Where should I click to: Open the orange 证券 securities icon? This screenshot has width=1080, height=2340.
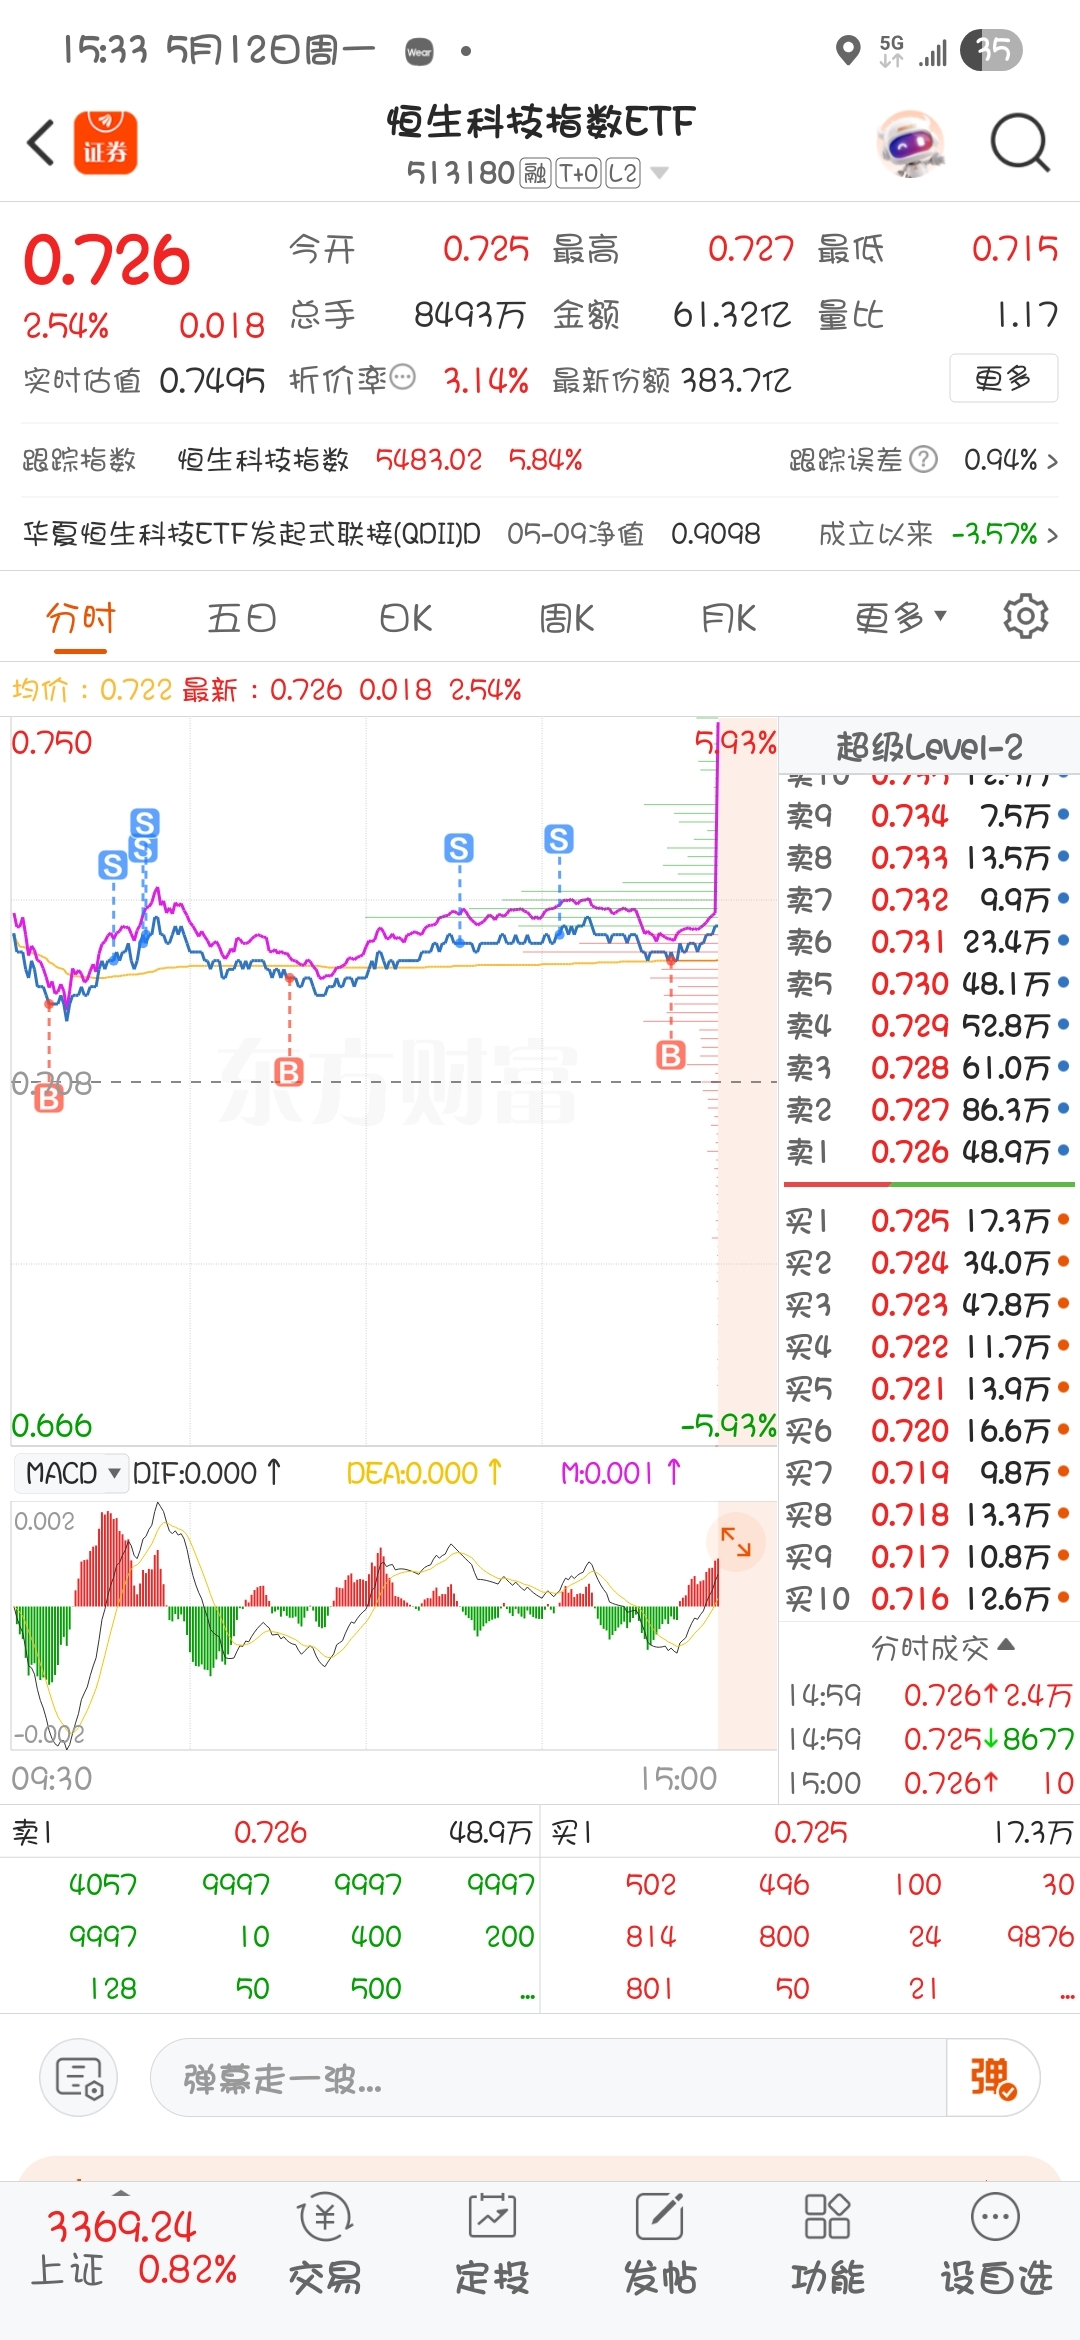[x=105, y=142]
